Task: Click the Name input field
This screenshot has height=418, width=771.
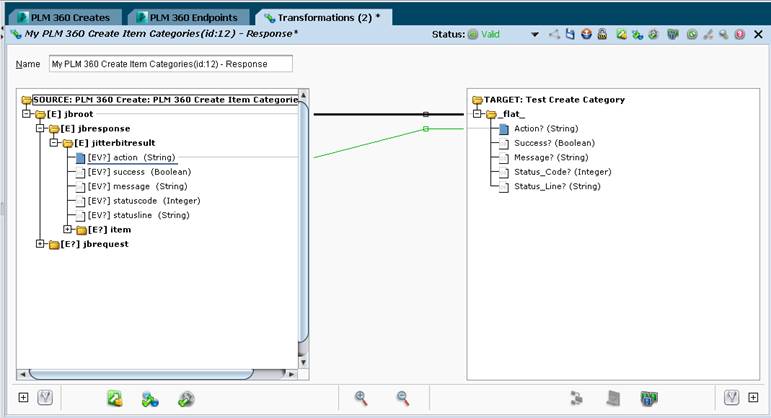Action: pyautogui.click(x=171, y=64)
